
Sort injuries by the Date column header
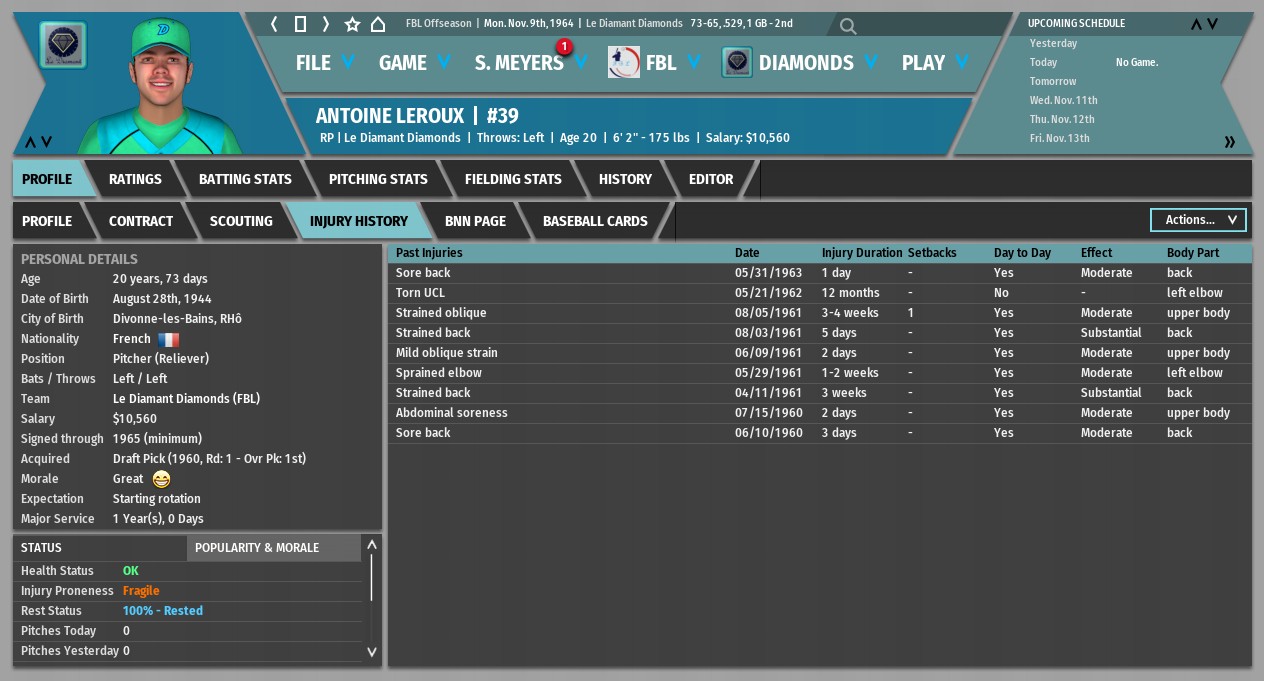coord(747,253)
